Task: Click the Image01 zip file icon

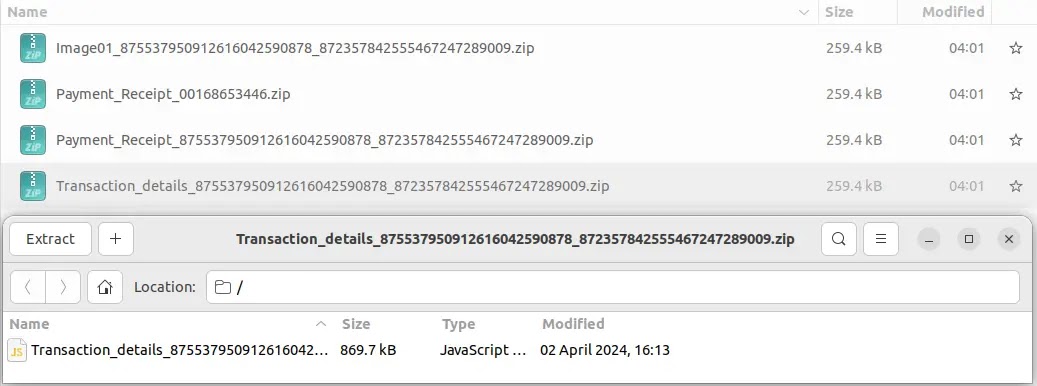Action: (32, 48)
